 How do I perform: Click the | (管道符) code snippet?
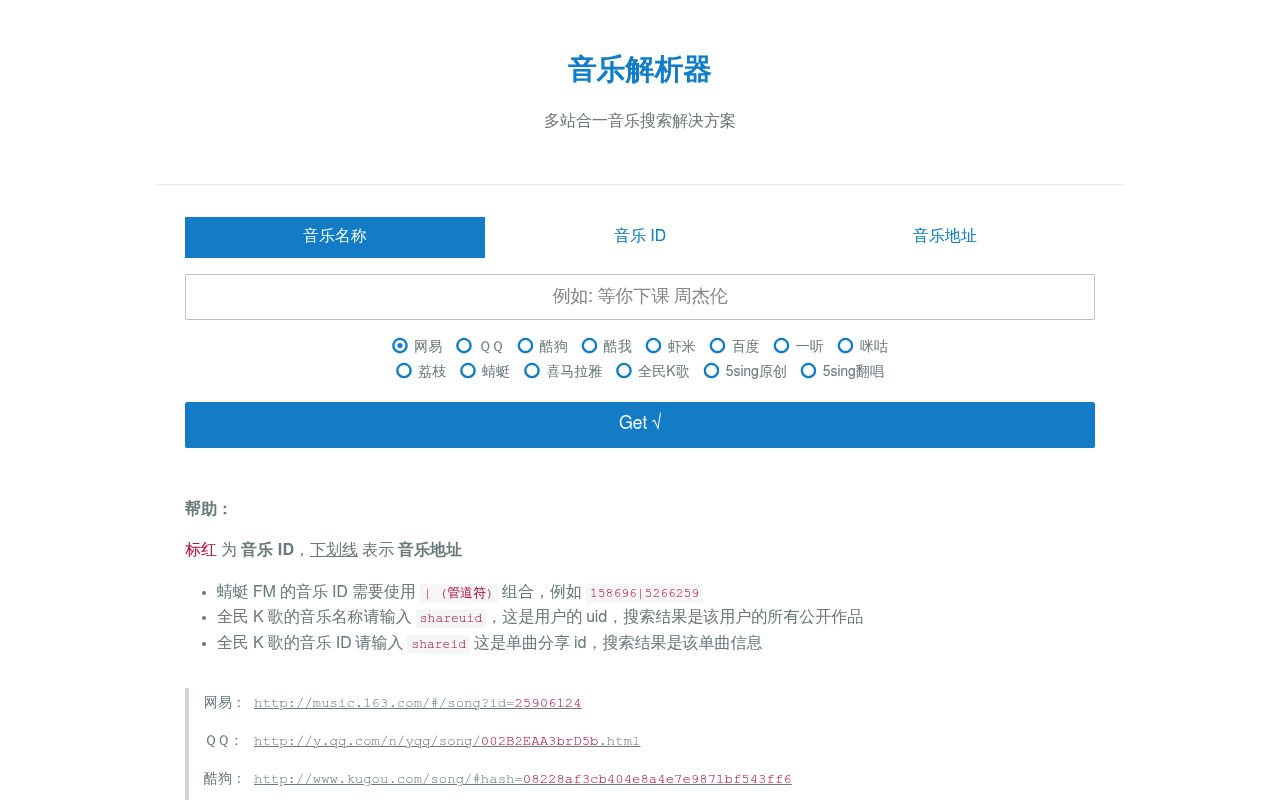459,593
